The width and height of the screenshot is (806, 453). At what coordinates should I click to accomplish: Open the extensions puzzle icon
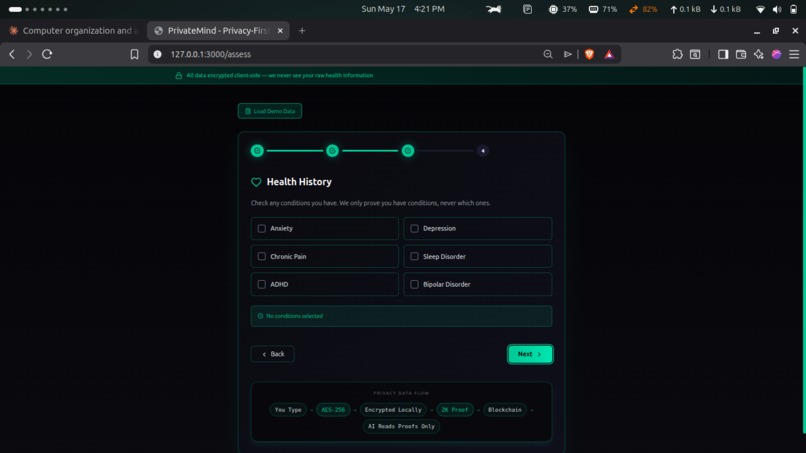pyautogui.click(x=677, y=54)
